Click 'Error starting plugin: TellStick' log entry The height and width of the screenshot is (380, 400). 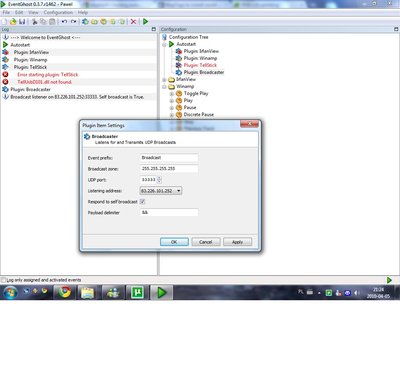point(48,75)
